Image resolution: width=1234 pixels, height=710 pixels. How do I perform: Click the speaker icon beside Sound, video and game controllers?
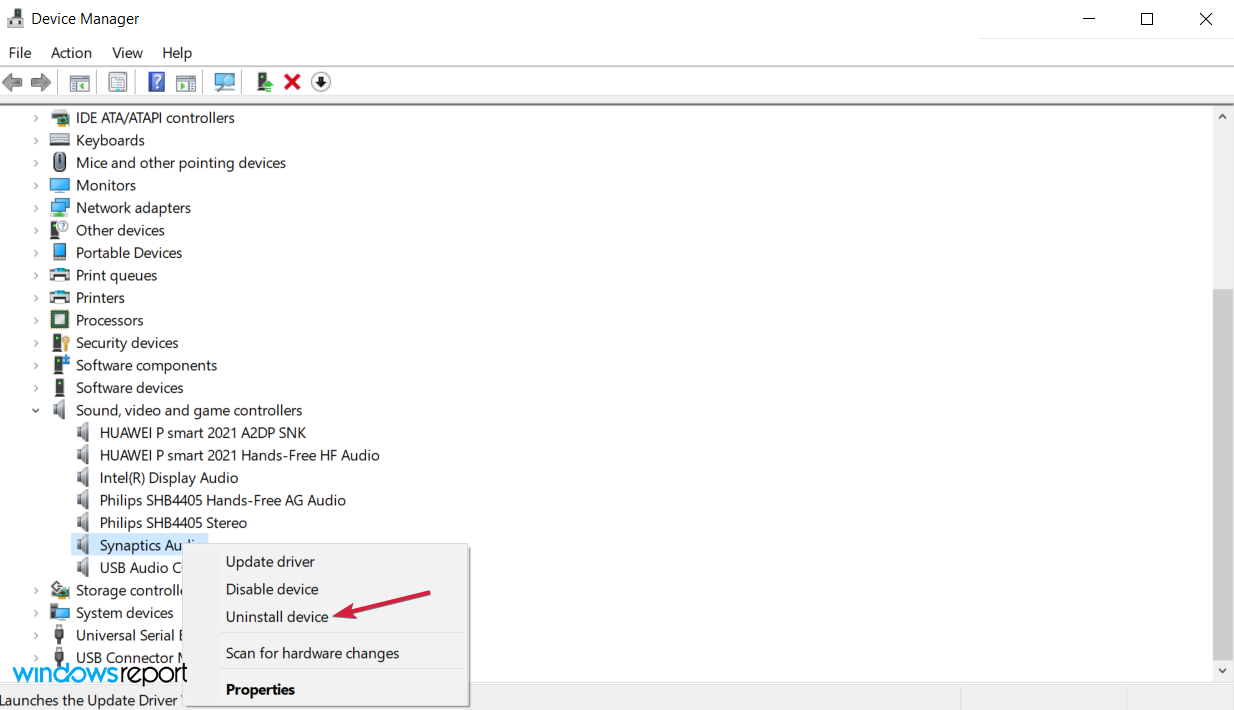point(60,410)
